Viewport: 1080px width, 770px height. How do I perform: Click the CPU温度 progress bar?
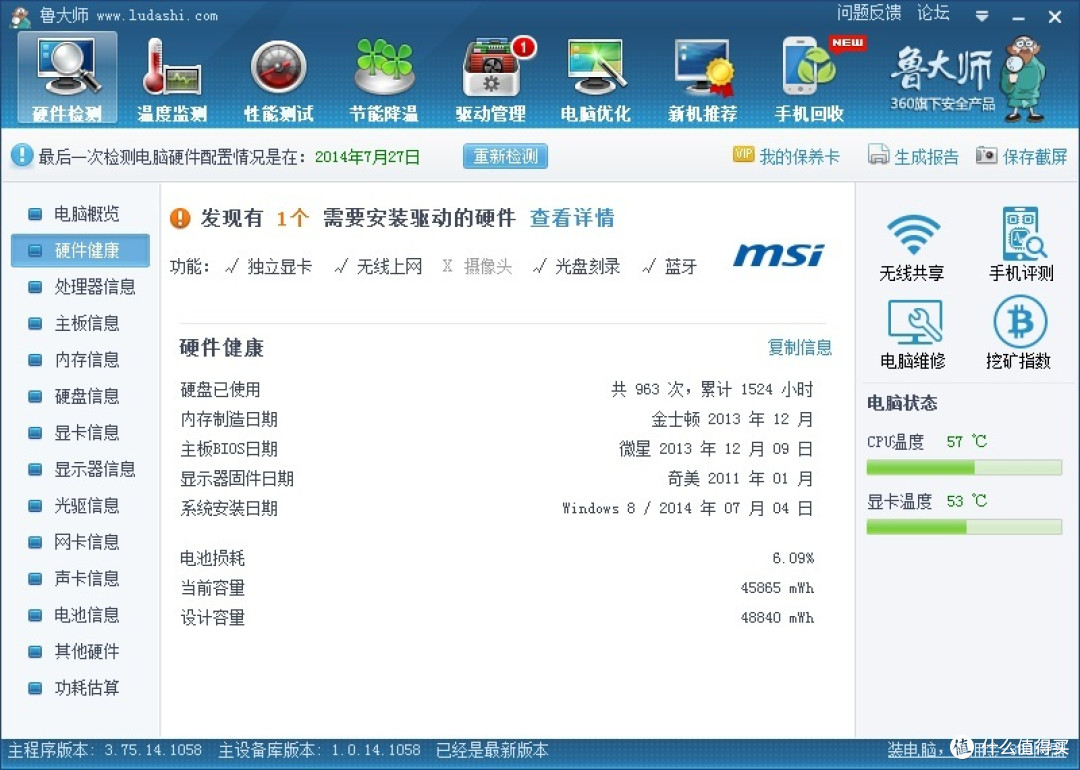(964, 468)
